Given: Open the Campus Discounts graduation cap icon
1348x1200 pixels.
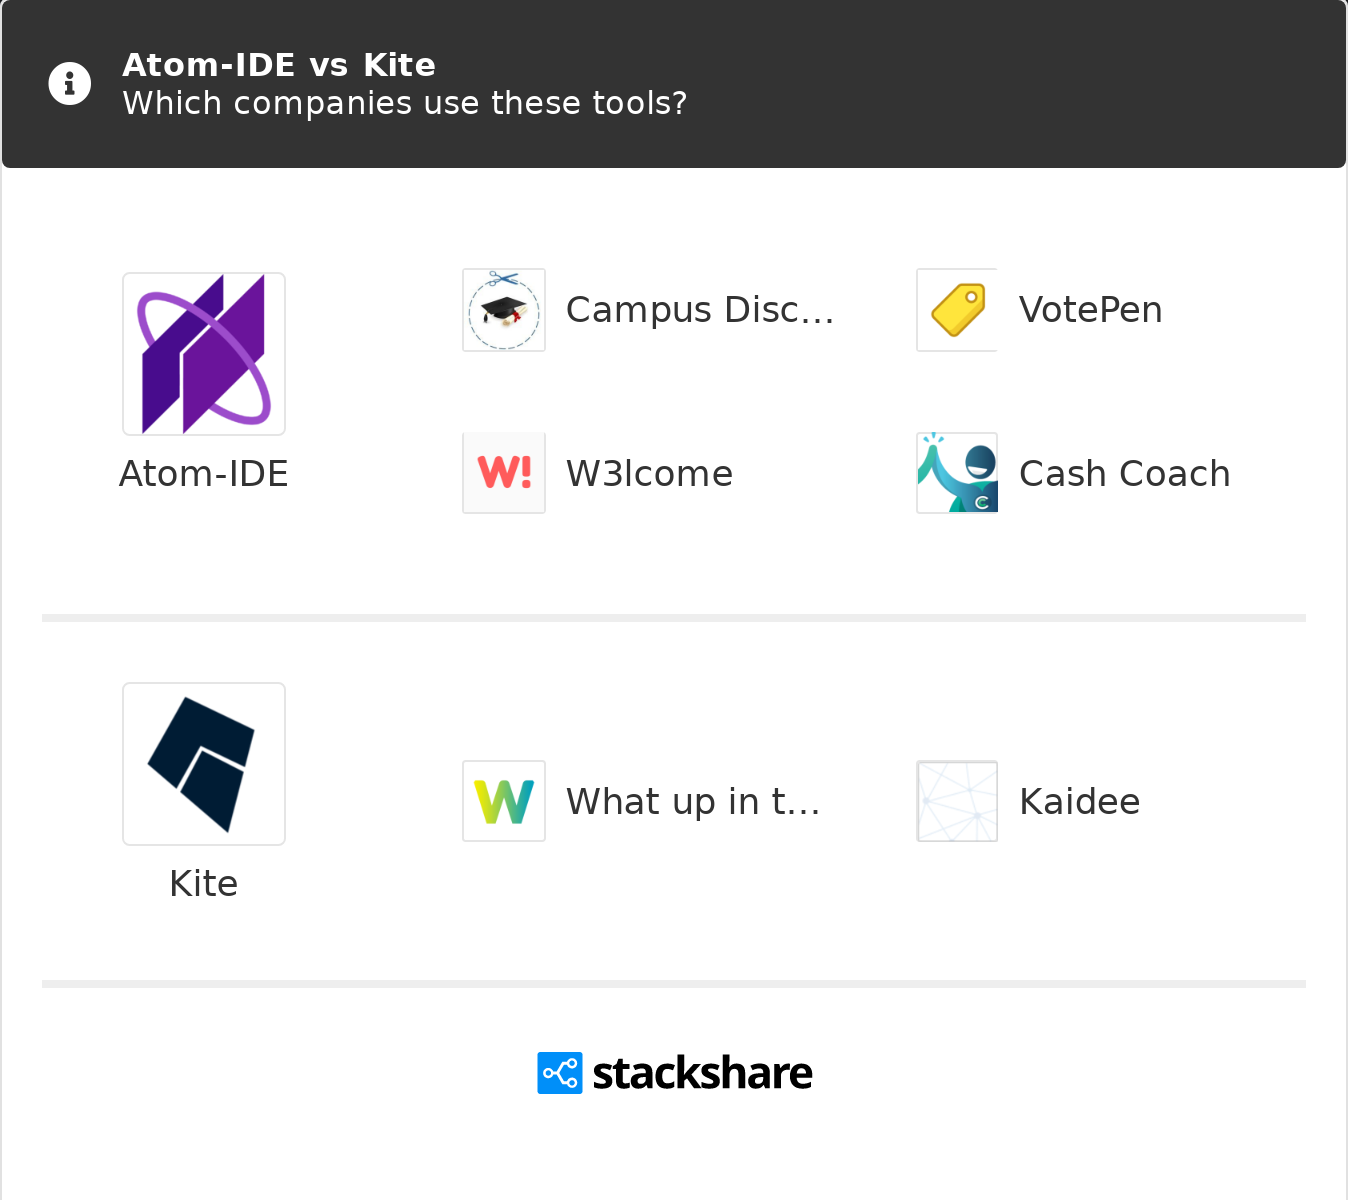Looking at the screenshot, I should 504,310.
